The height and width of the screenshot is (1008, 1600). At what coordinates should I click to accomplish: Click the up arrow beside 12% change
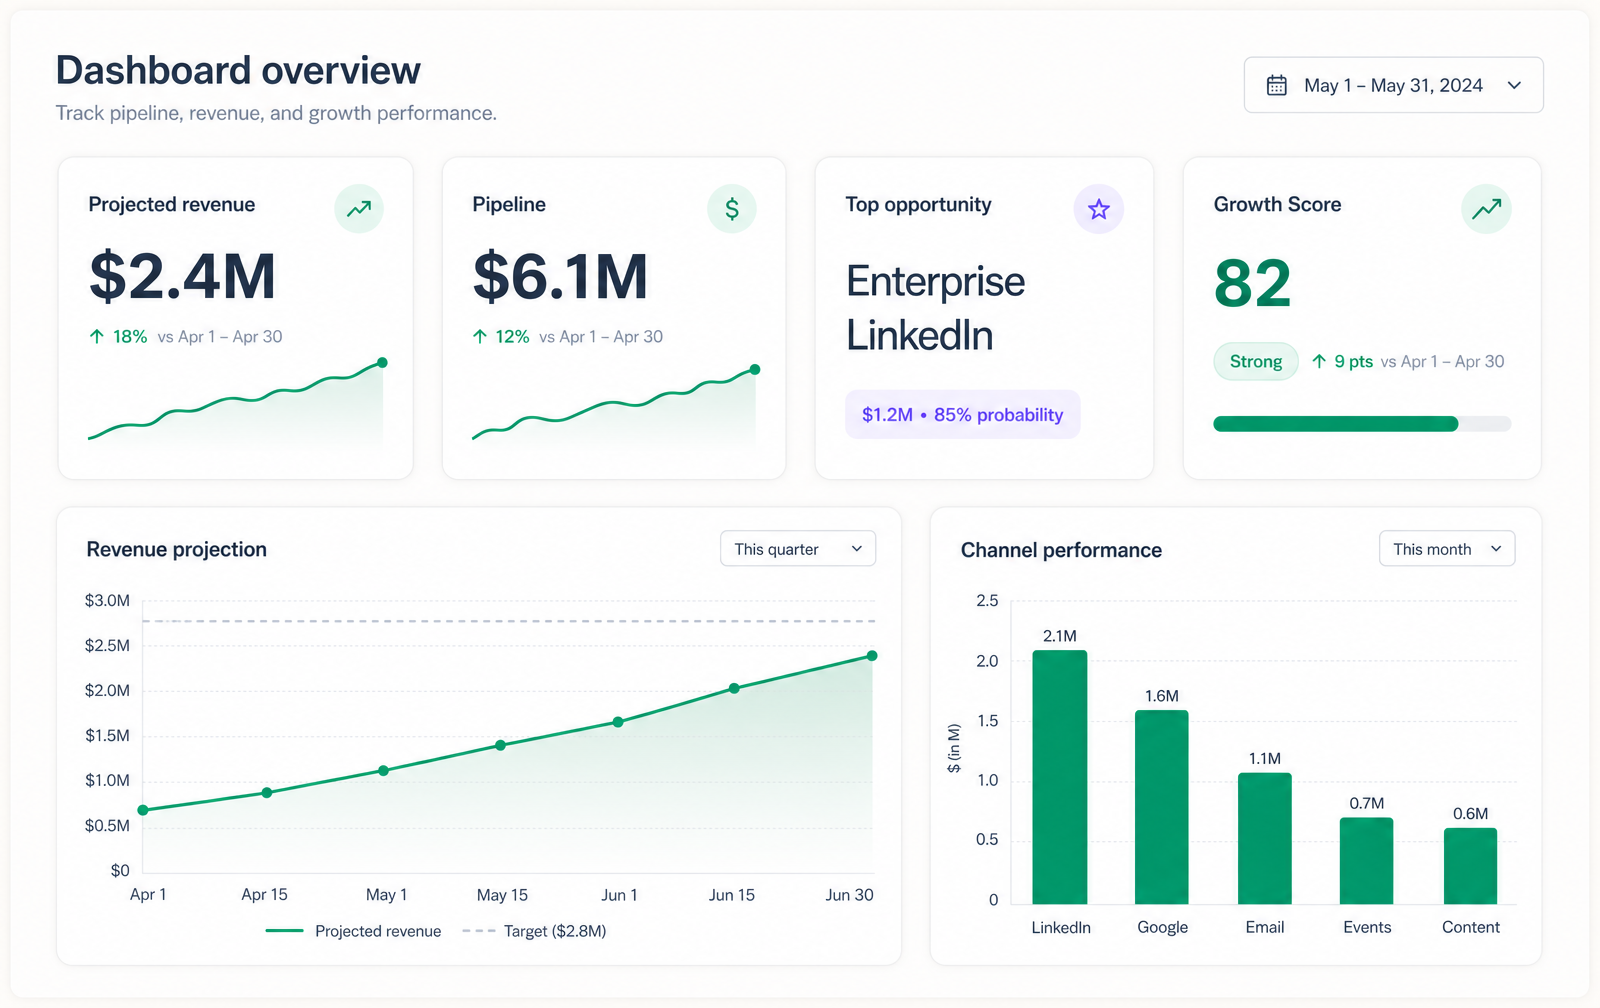(x=480, y=336)
